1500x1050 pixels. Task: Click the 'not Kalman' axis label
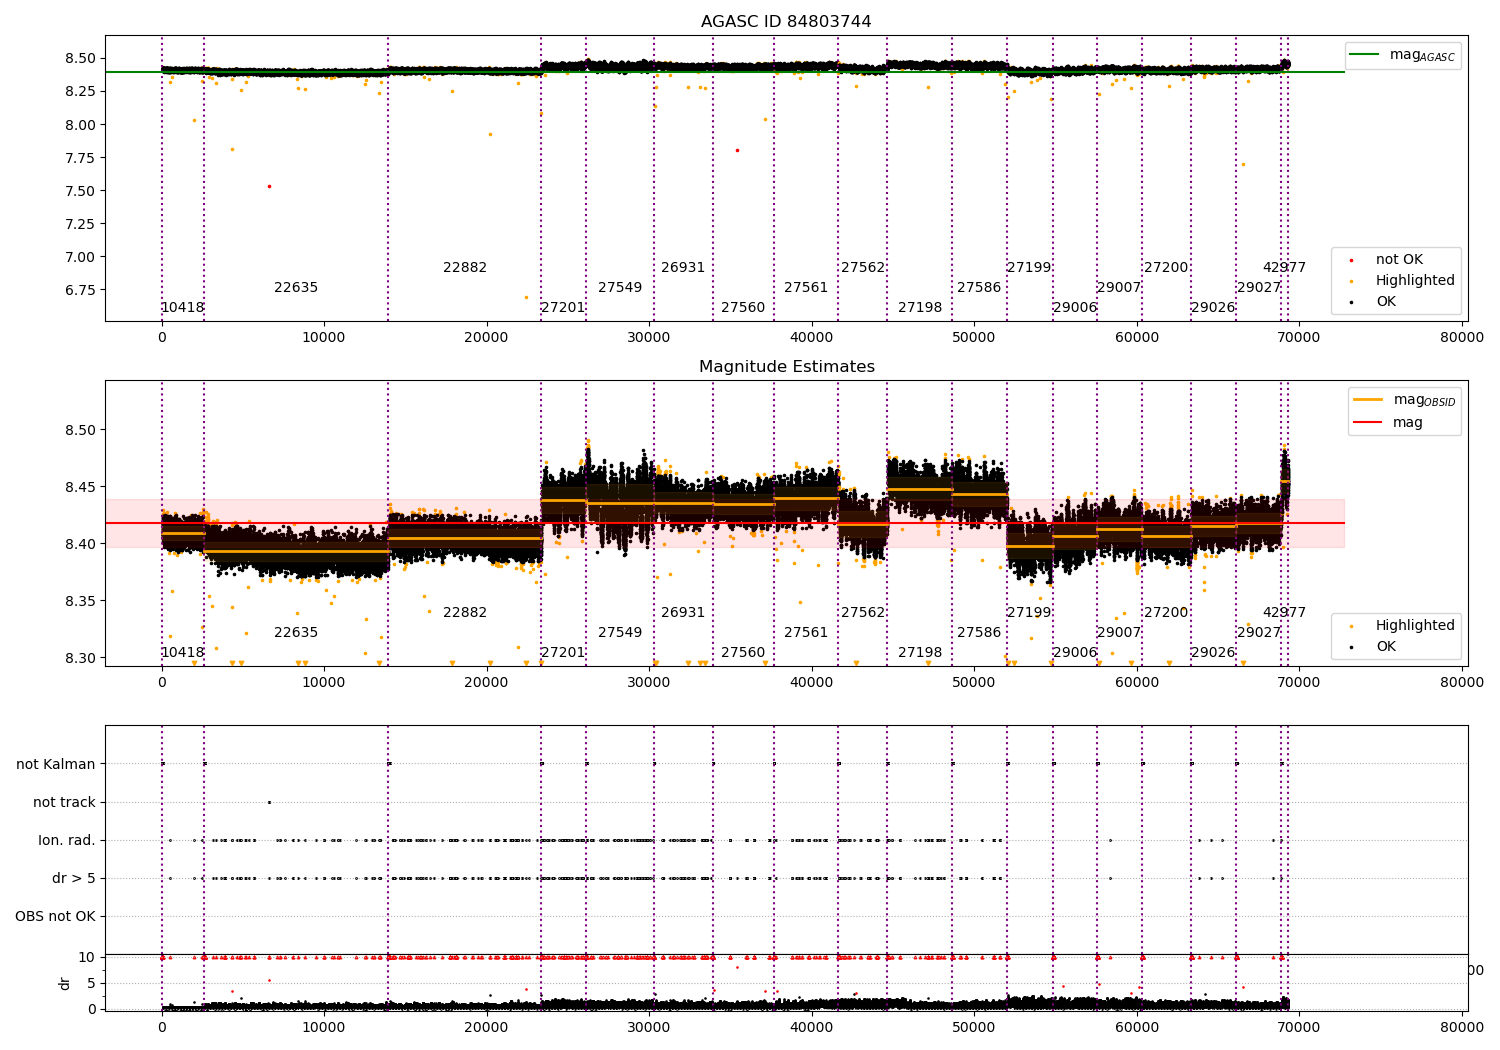pyautogui.click(x=56, y=765)
